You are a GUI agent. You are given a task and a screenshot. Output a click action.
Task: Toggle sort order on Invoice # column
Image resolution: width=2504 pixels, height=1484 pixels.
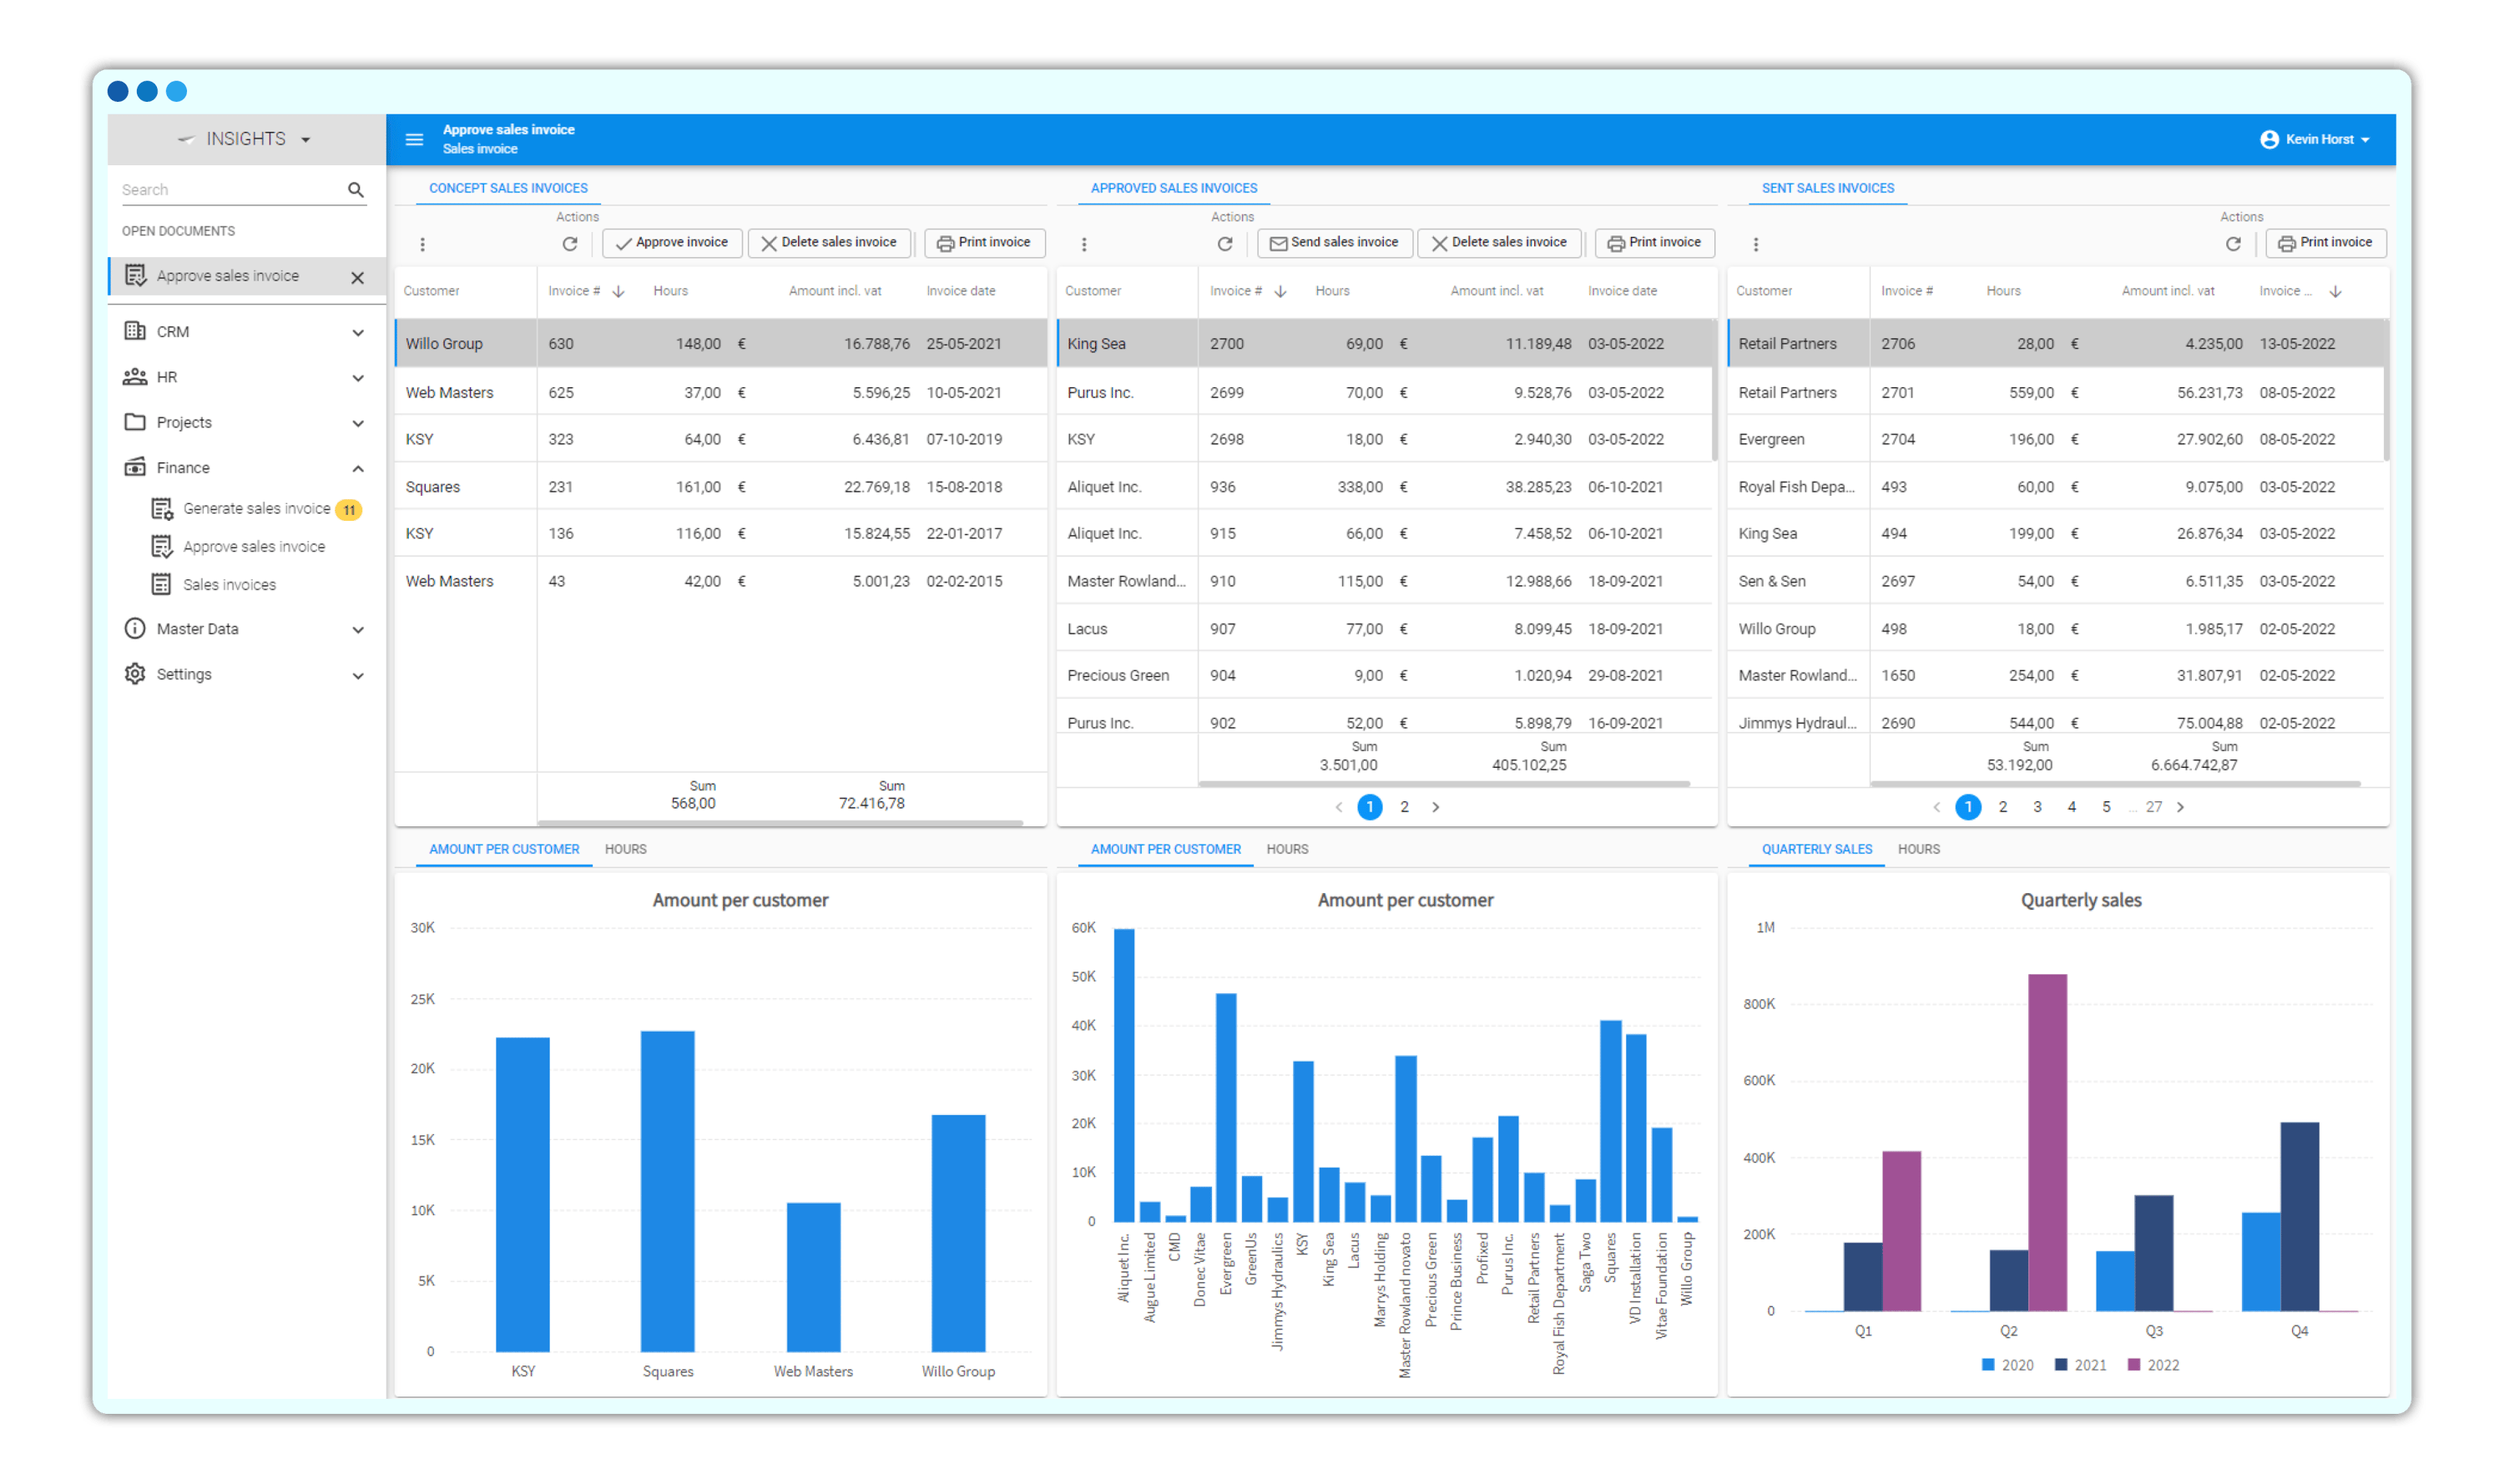coord(619,291)
